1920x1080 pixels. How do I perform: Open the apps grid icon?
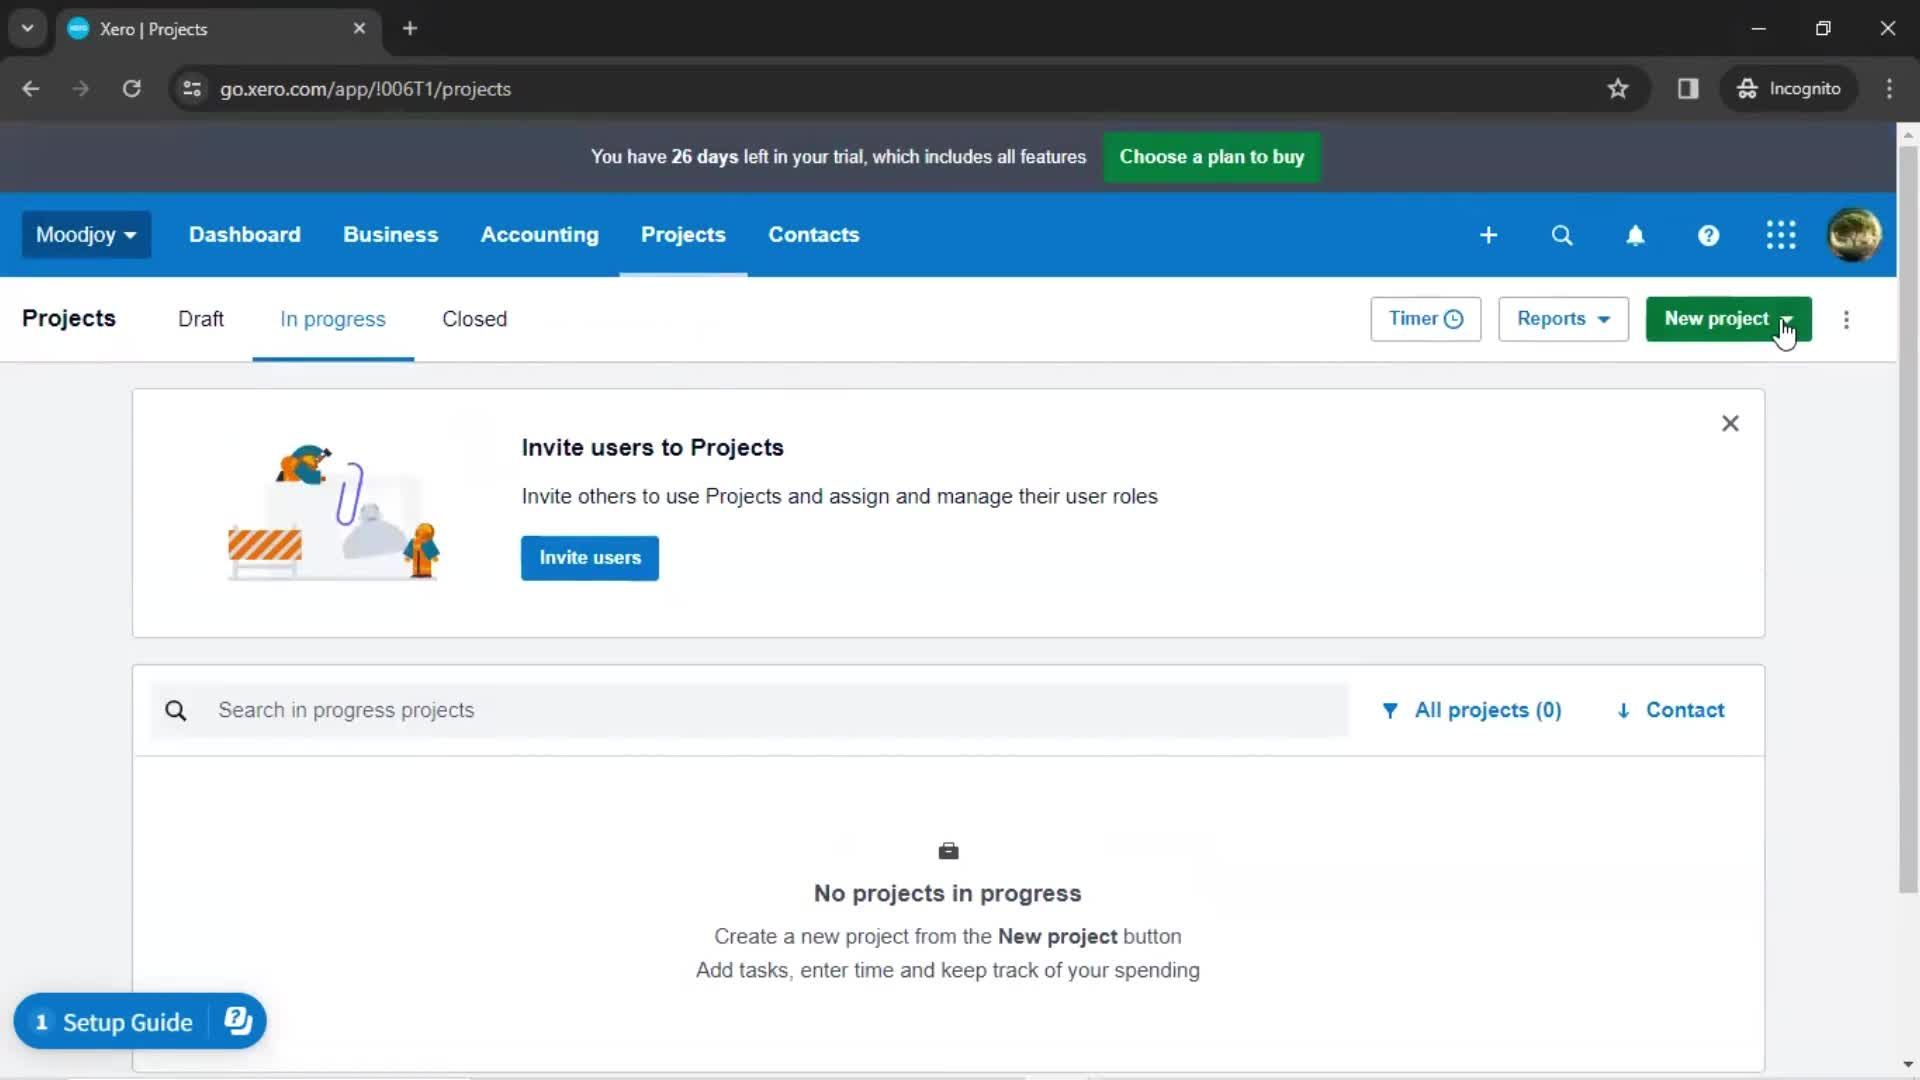pyautogui.click(x=1781, y=235)
